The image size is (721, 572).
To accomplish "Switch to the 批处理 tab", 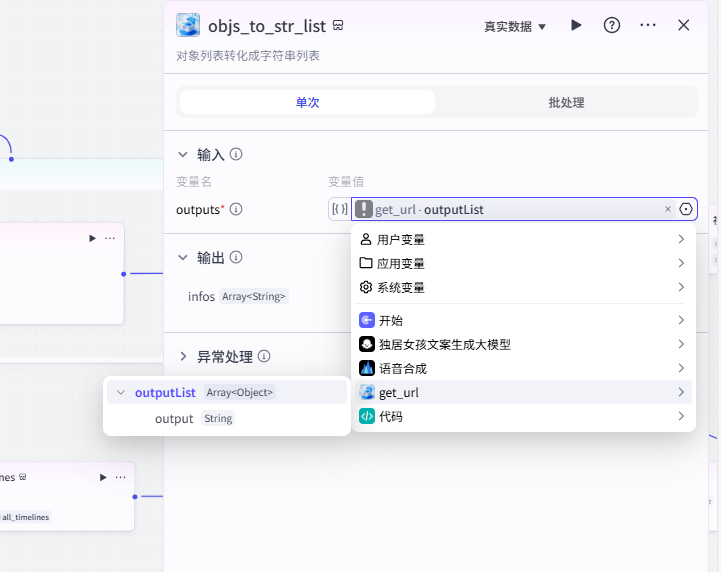I will 566,102.
